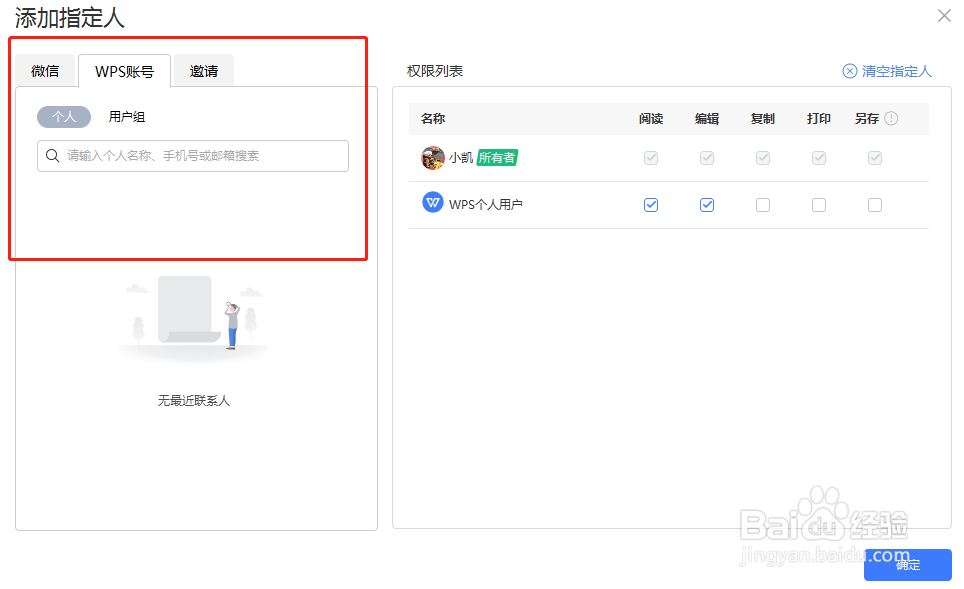
Task: Click the X close icon of the dialog
Action: pos(944,15)
